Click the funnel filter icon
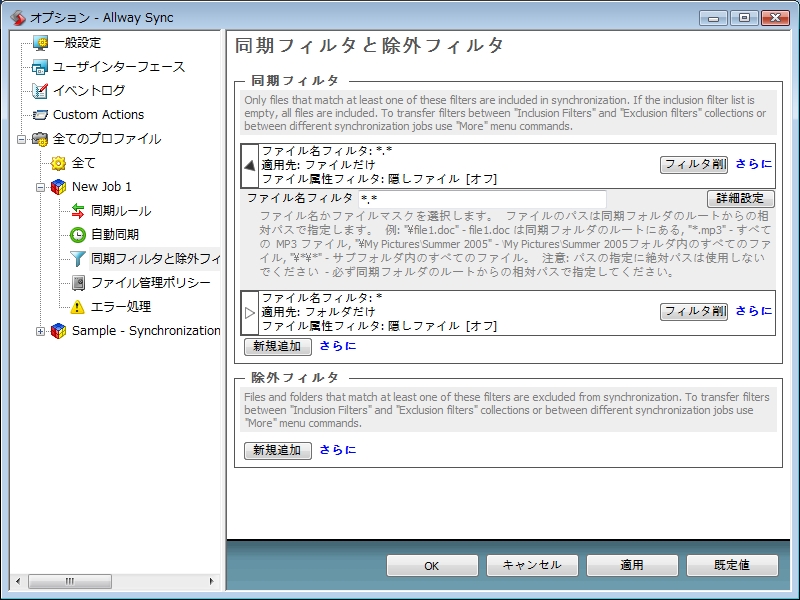 pyautogui.click(x=78, y=259)
